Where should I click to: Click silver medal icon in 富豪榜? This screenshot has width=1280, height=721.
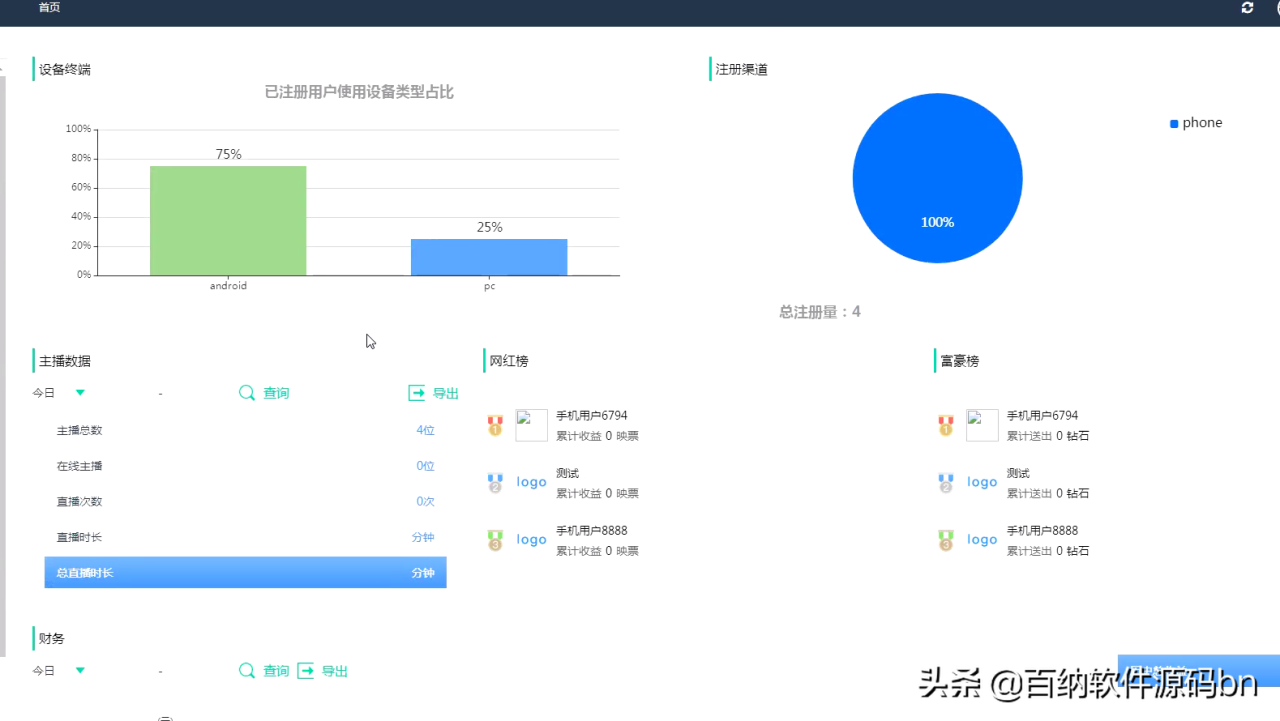(x=946, y=483)
